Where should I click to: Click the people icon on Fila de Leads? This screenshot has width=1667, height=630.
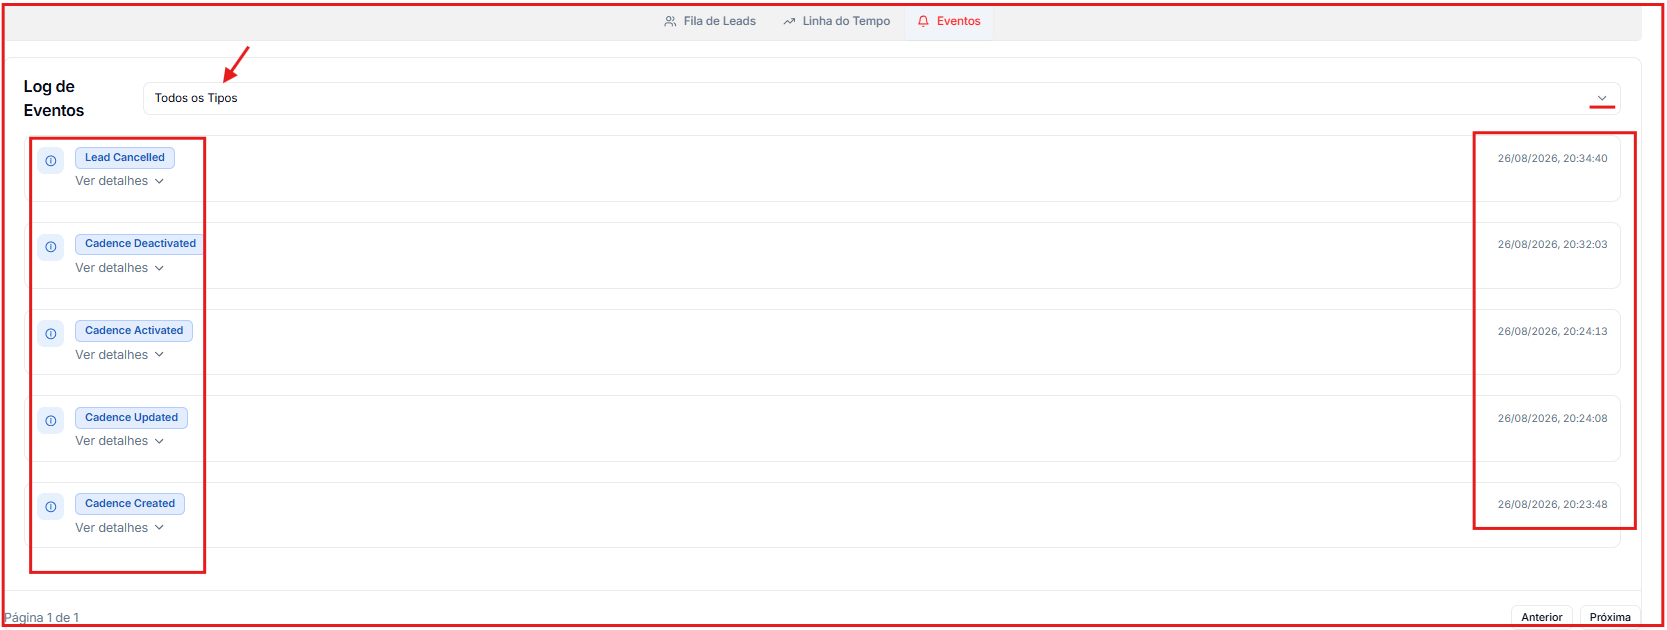670,21
